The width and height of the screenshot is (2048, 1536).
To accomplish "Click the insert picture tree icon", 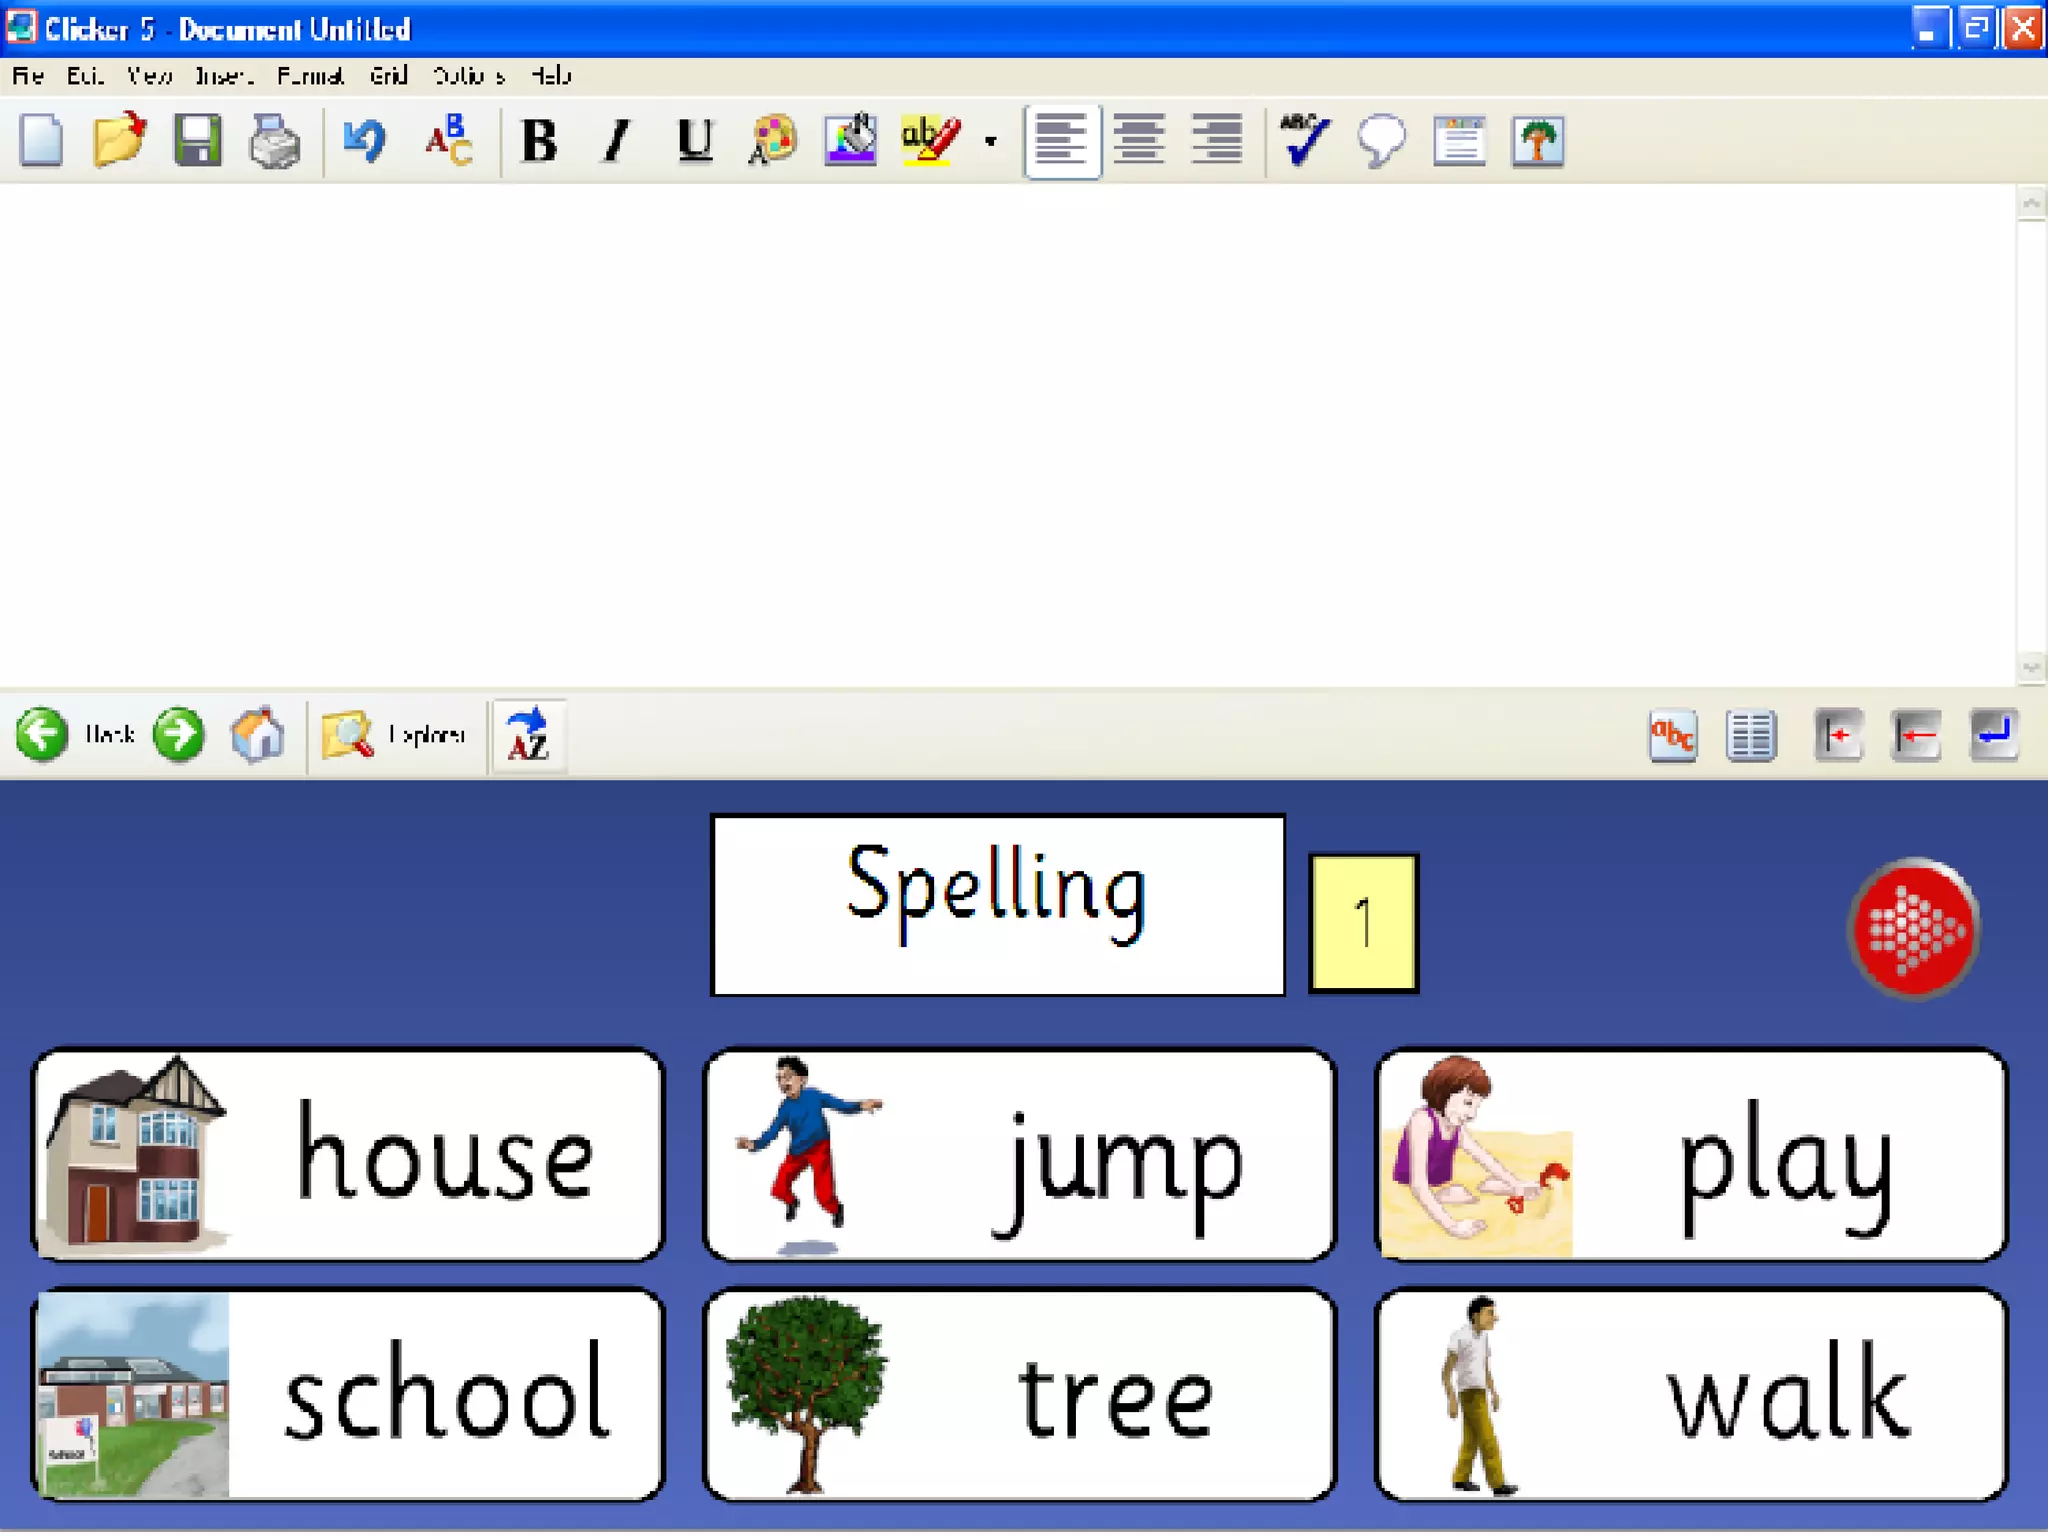I will (1537, 140).
